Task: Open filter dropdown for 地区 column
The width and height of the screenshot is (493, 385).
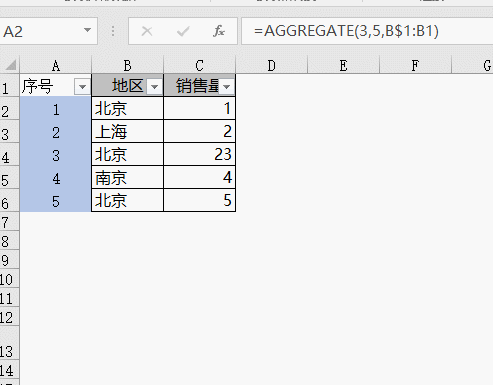Action: click(x=154, y=87)
